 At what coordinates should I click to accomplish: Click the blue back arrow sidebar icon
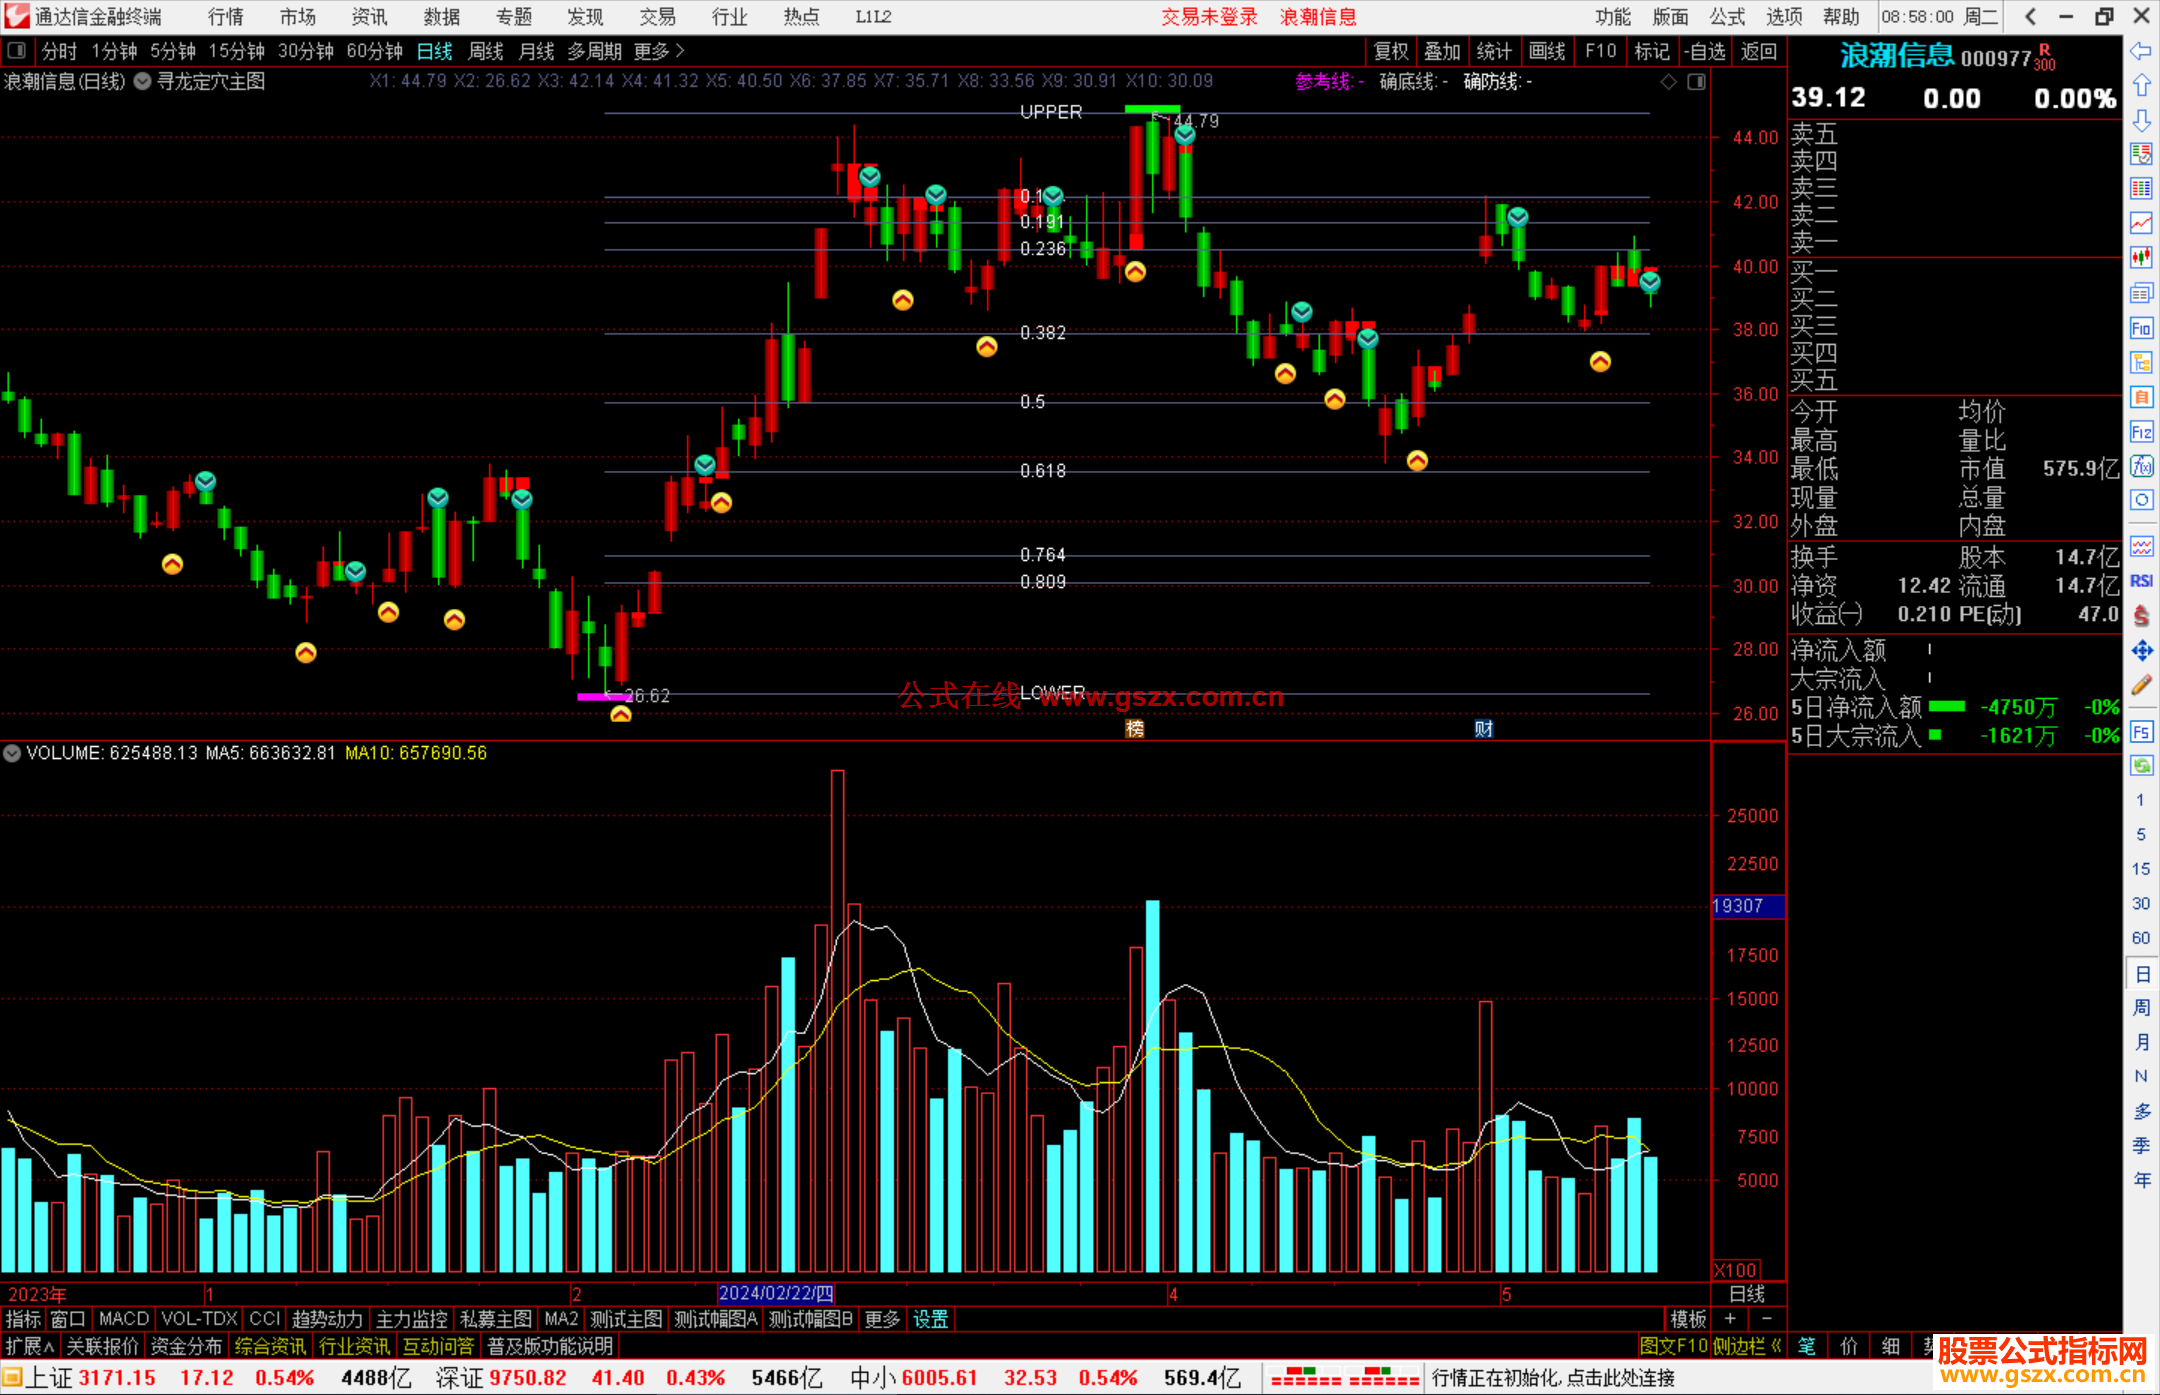(2141, 51)
